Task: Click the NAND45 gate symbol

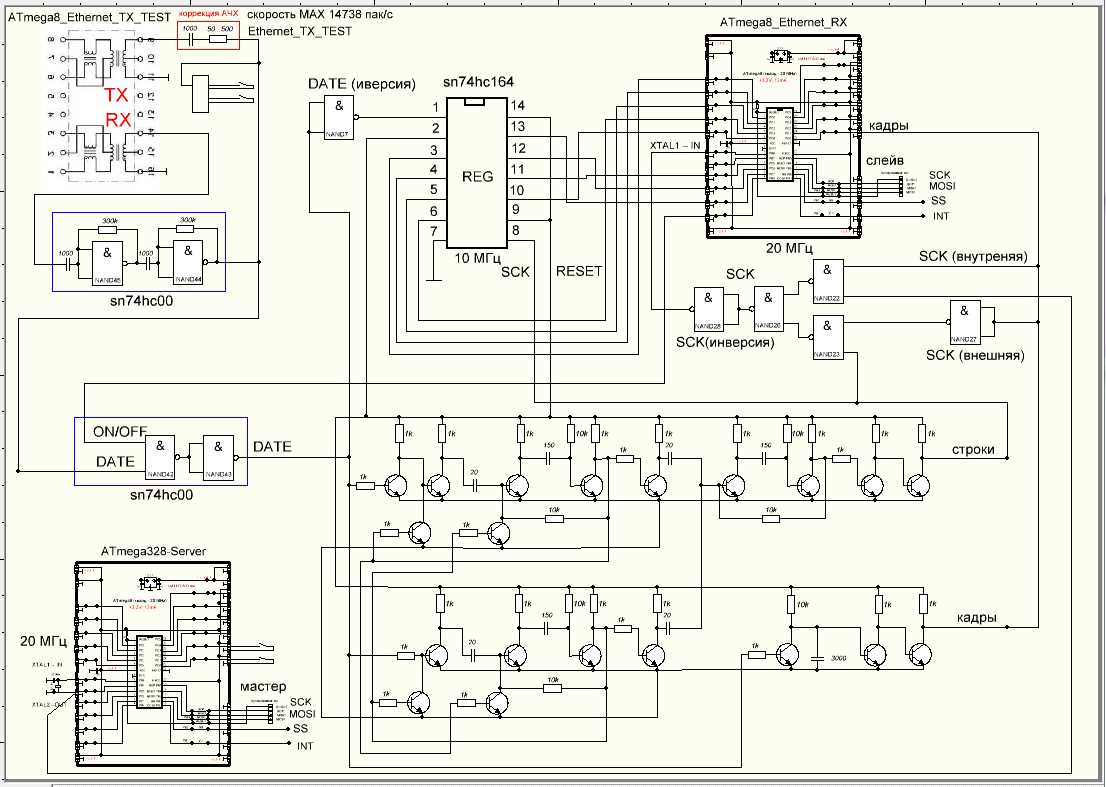Action: point(106,262)
